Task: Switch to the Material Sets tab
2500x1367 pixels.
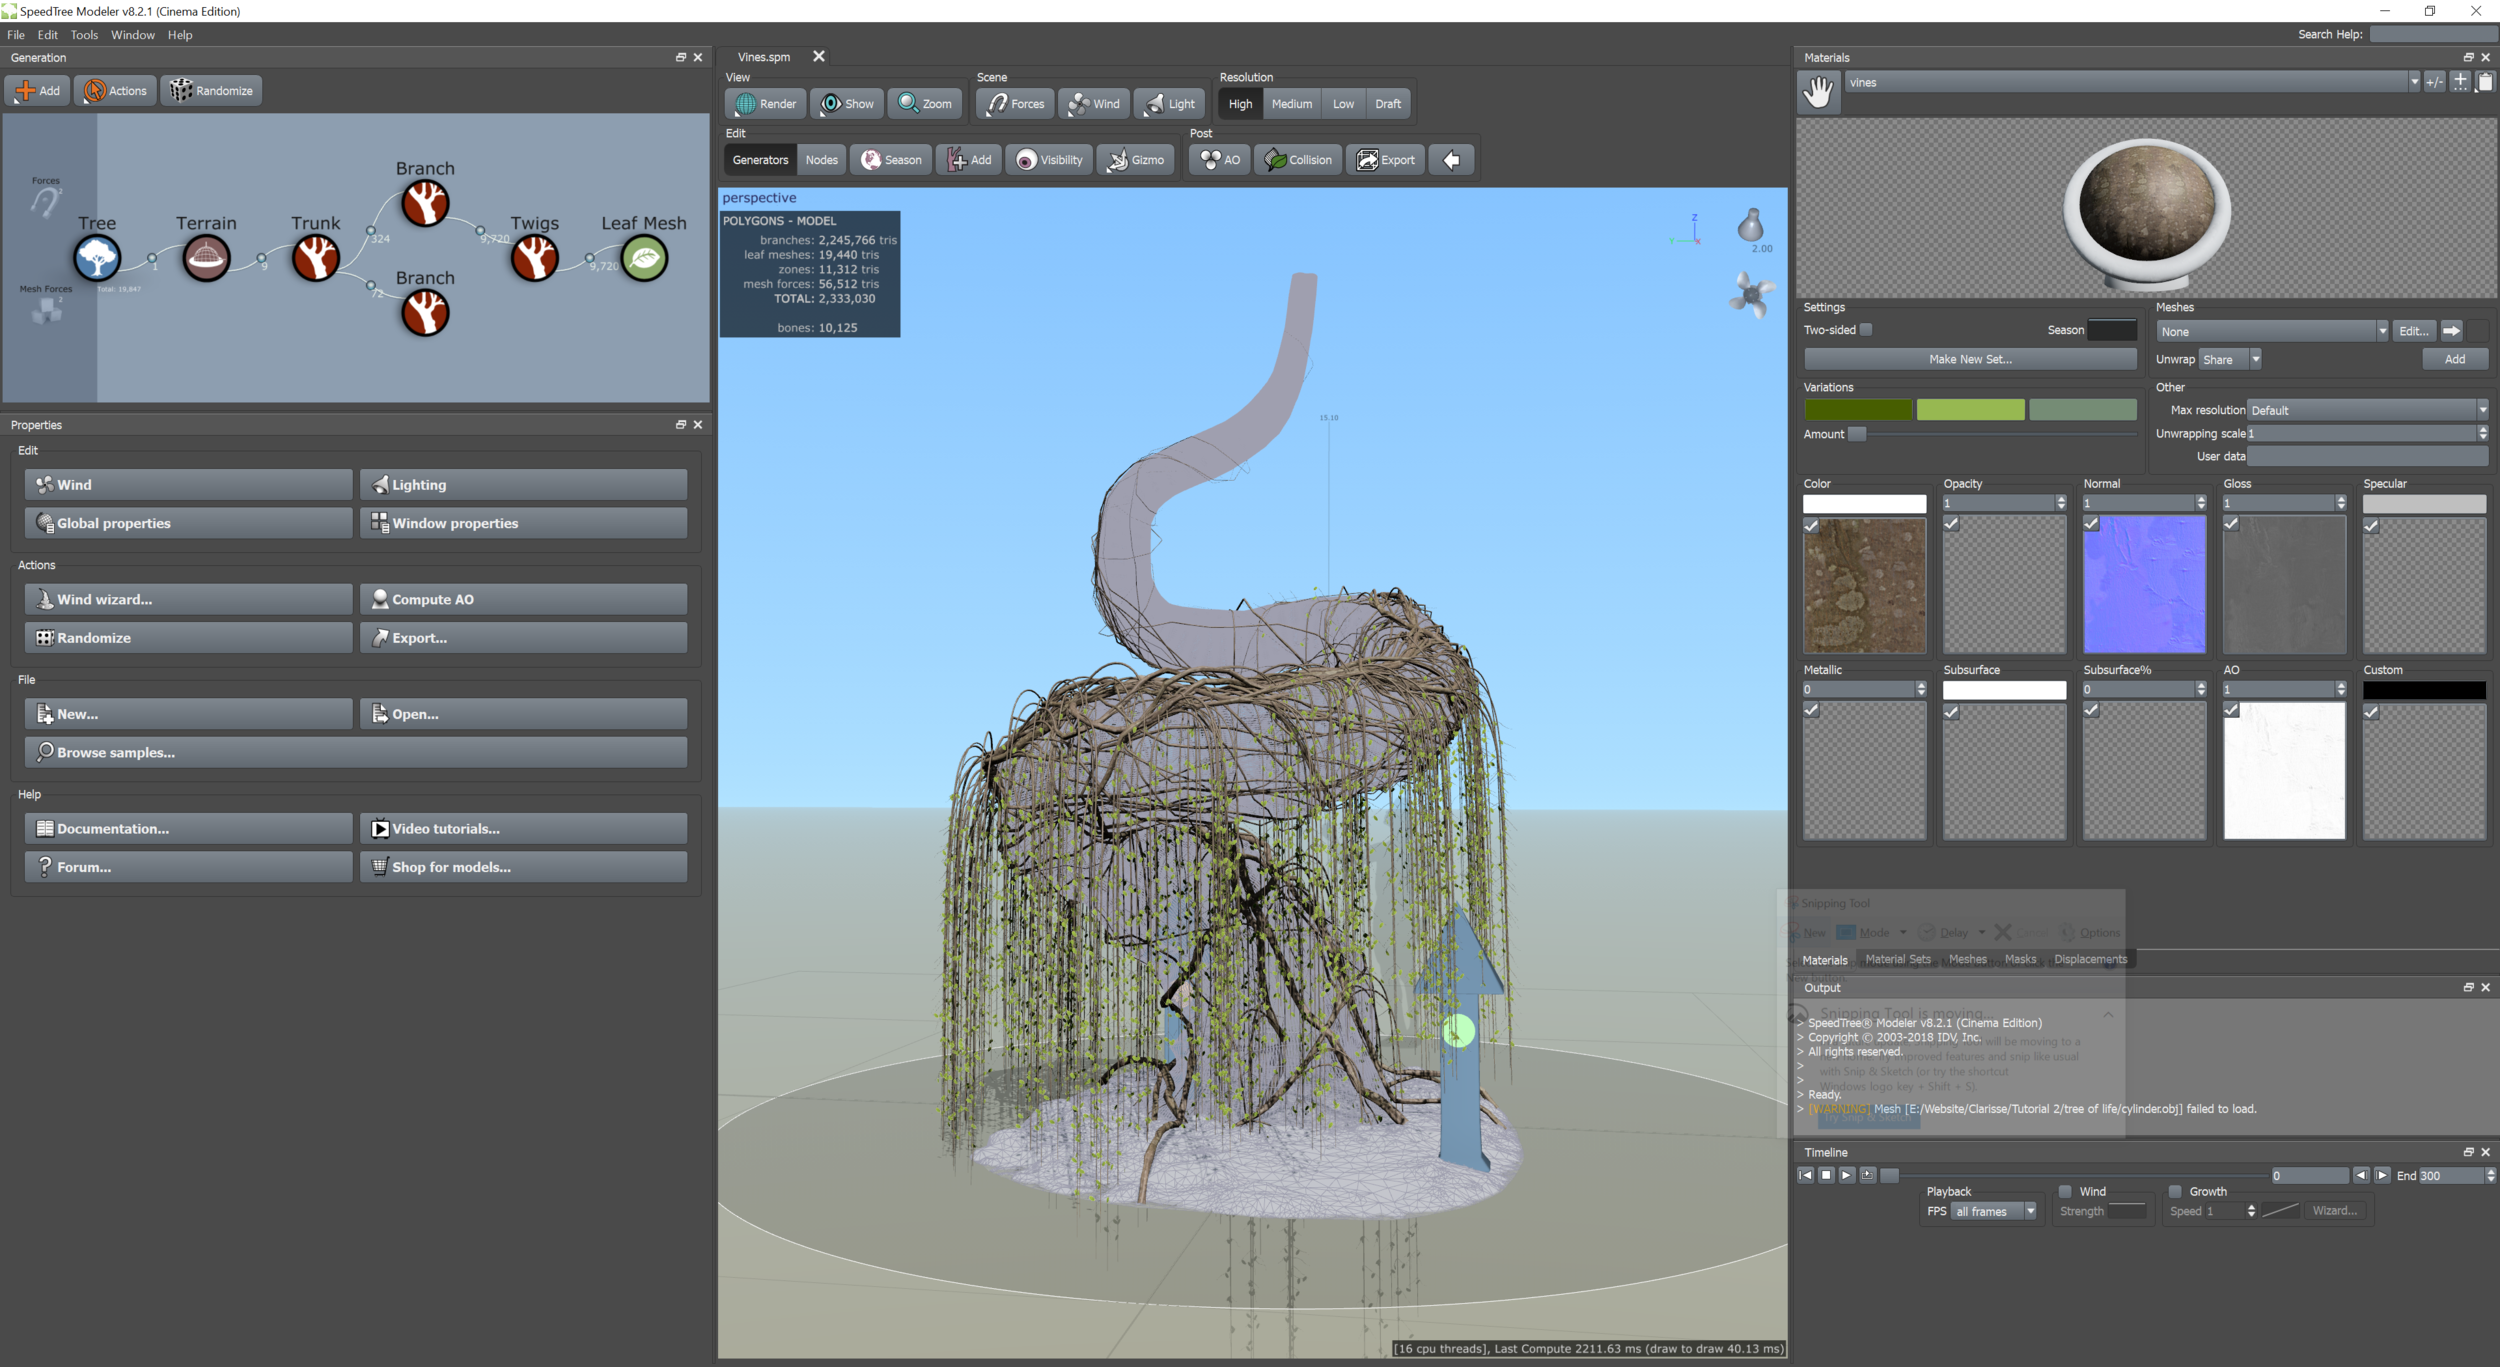Action: coord(1897,959)
